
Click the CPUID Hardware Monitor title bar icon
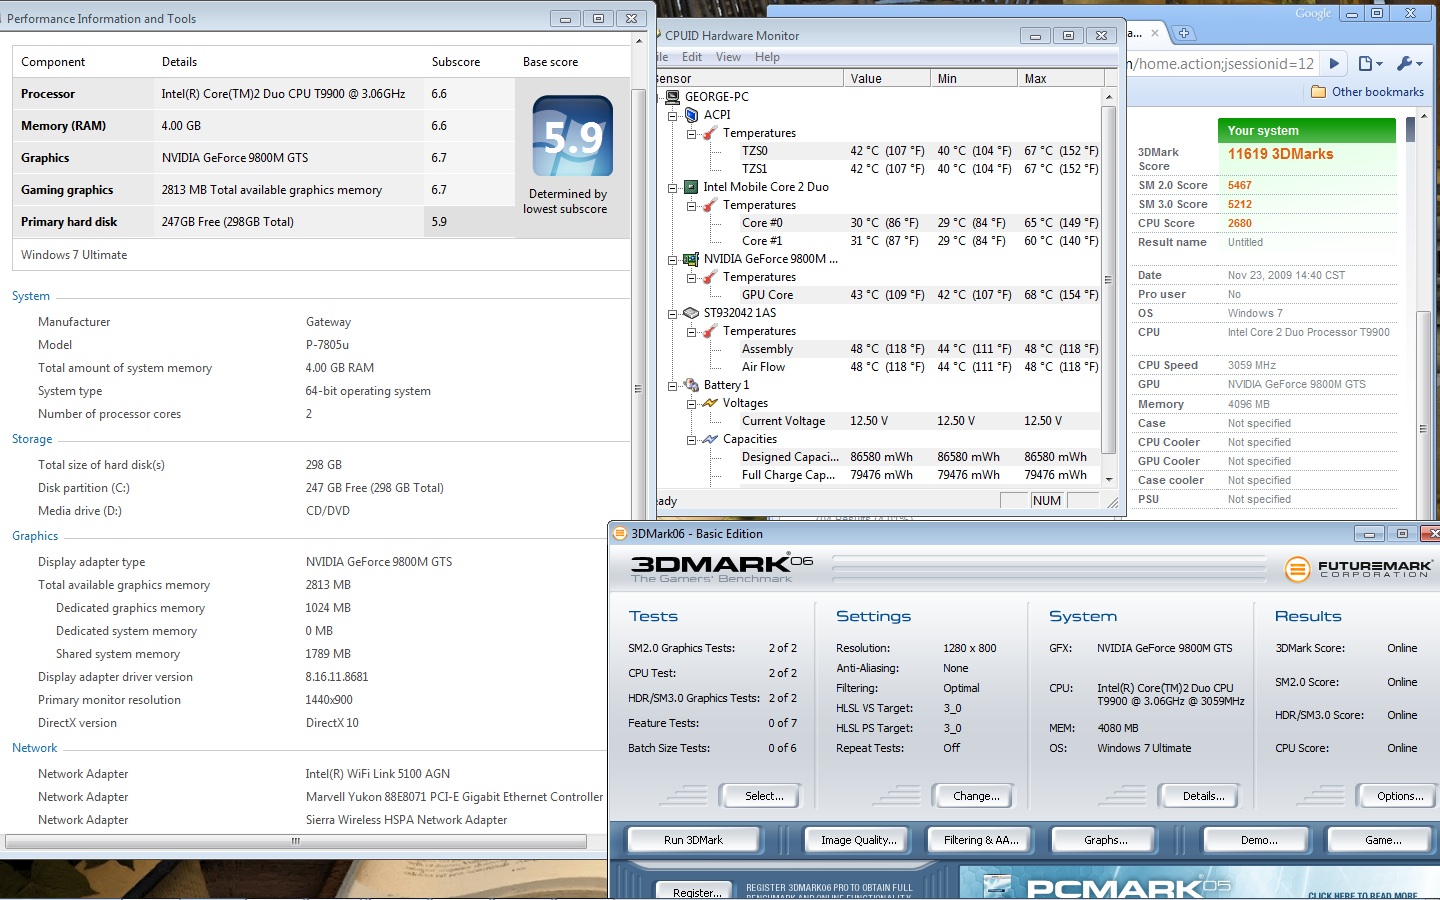[x=658, y=35]
